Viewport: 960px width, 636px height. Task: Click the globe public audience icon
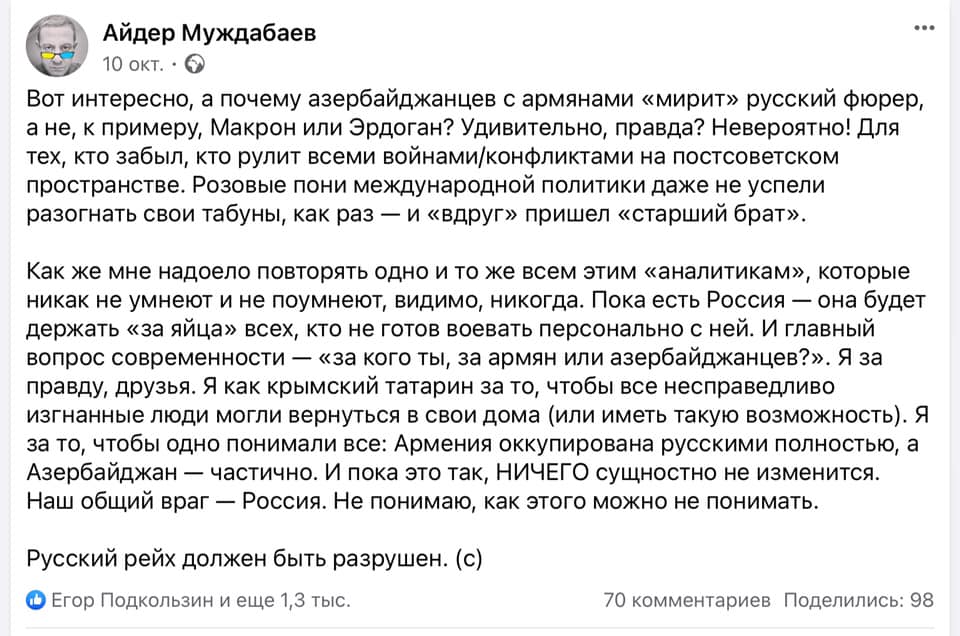pos(195,64)
